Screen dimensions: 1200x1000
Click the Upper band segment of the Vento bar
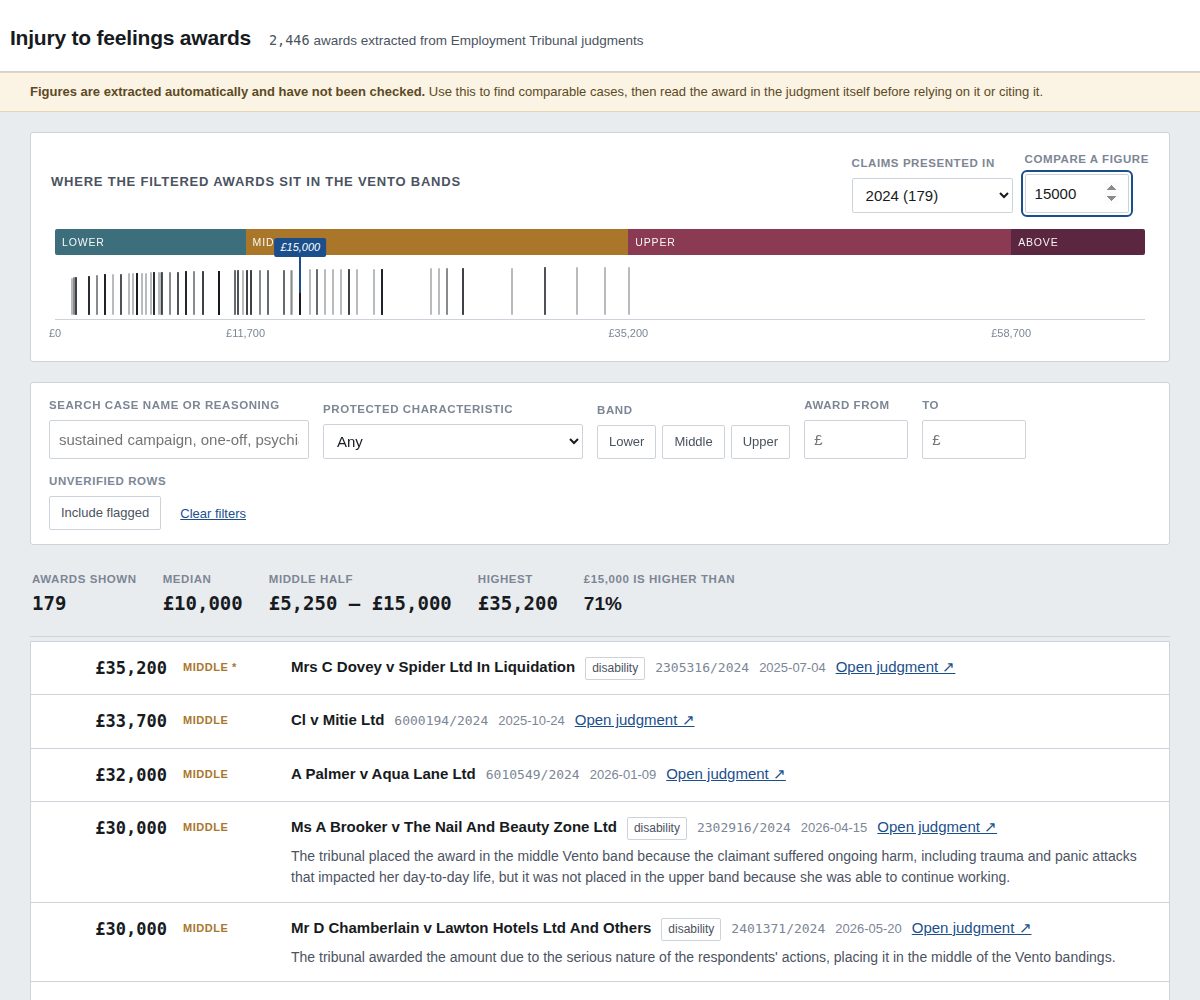pyautogui.click(x=819, y=242)
